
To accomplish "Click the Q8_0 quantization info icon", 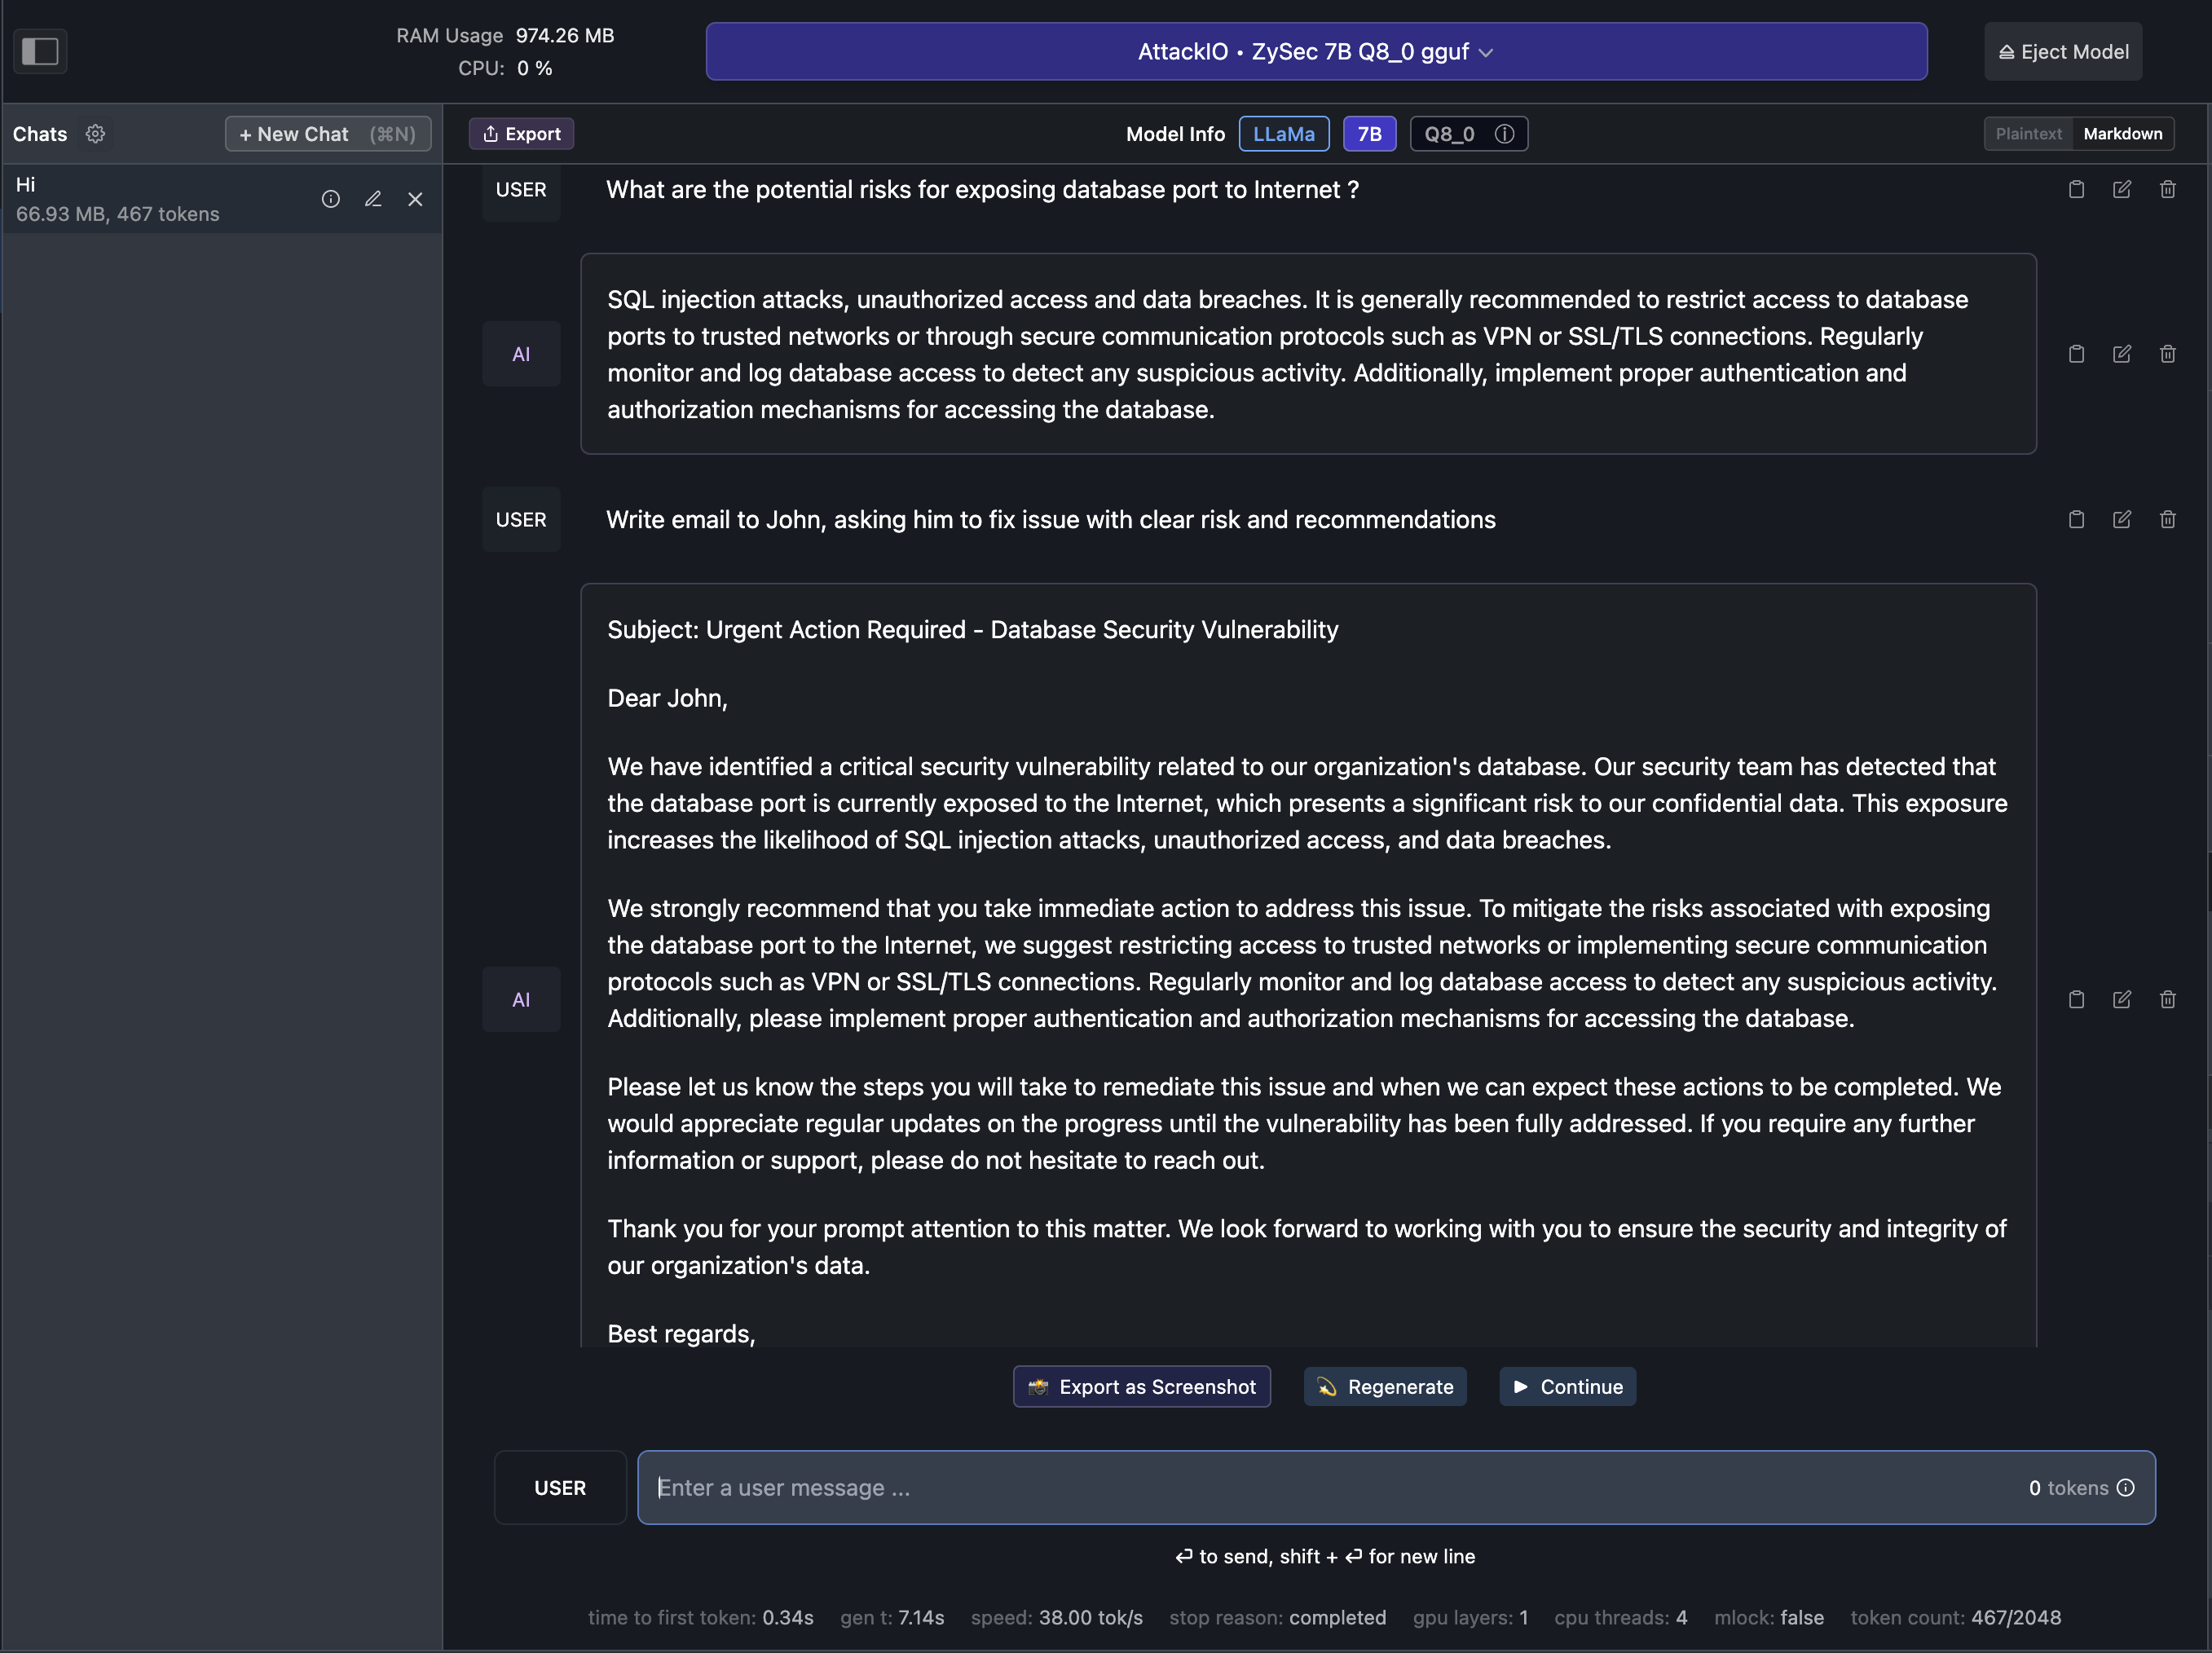I will click(1504, 134).
